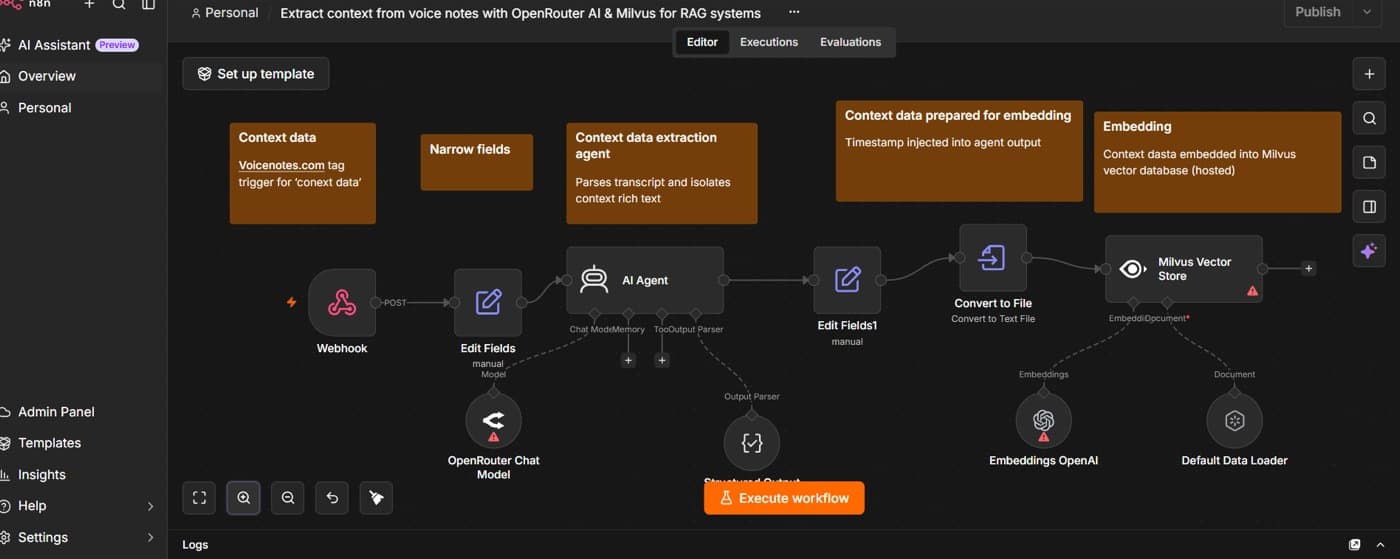The image size is (1400, 559).
Task: Open AI Assistant in sidebar
Action: click(x=78, y=45)
